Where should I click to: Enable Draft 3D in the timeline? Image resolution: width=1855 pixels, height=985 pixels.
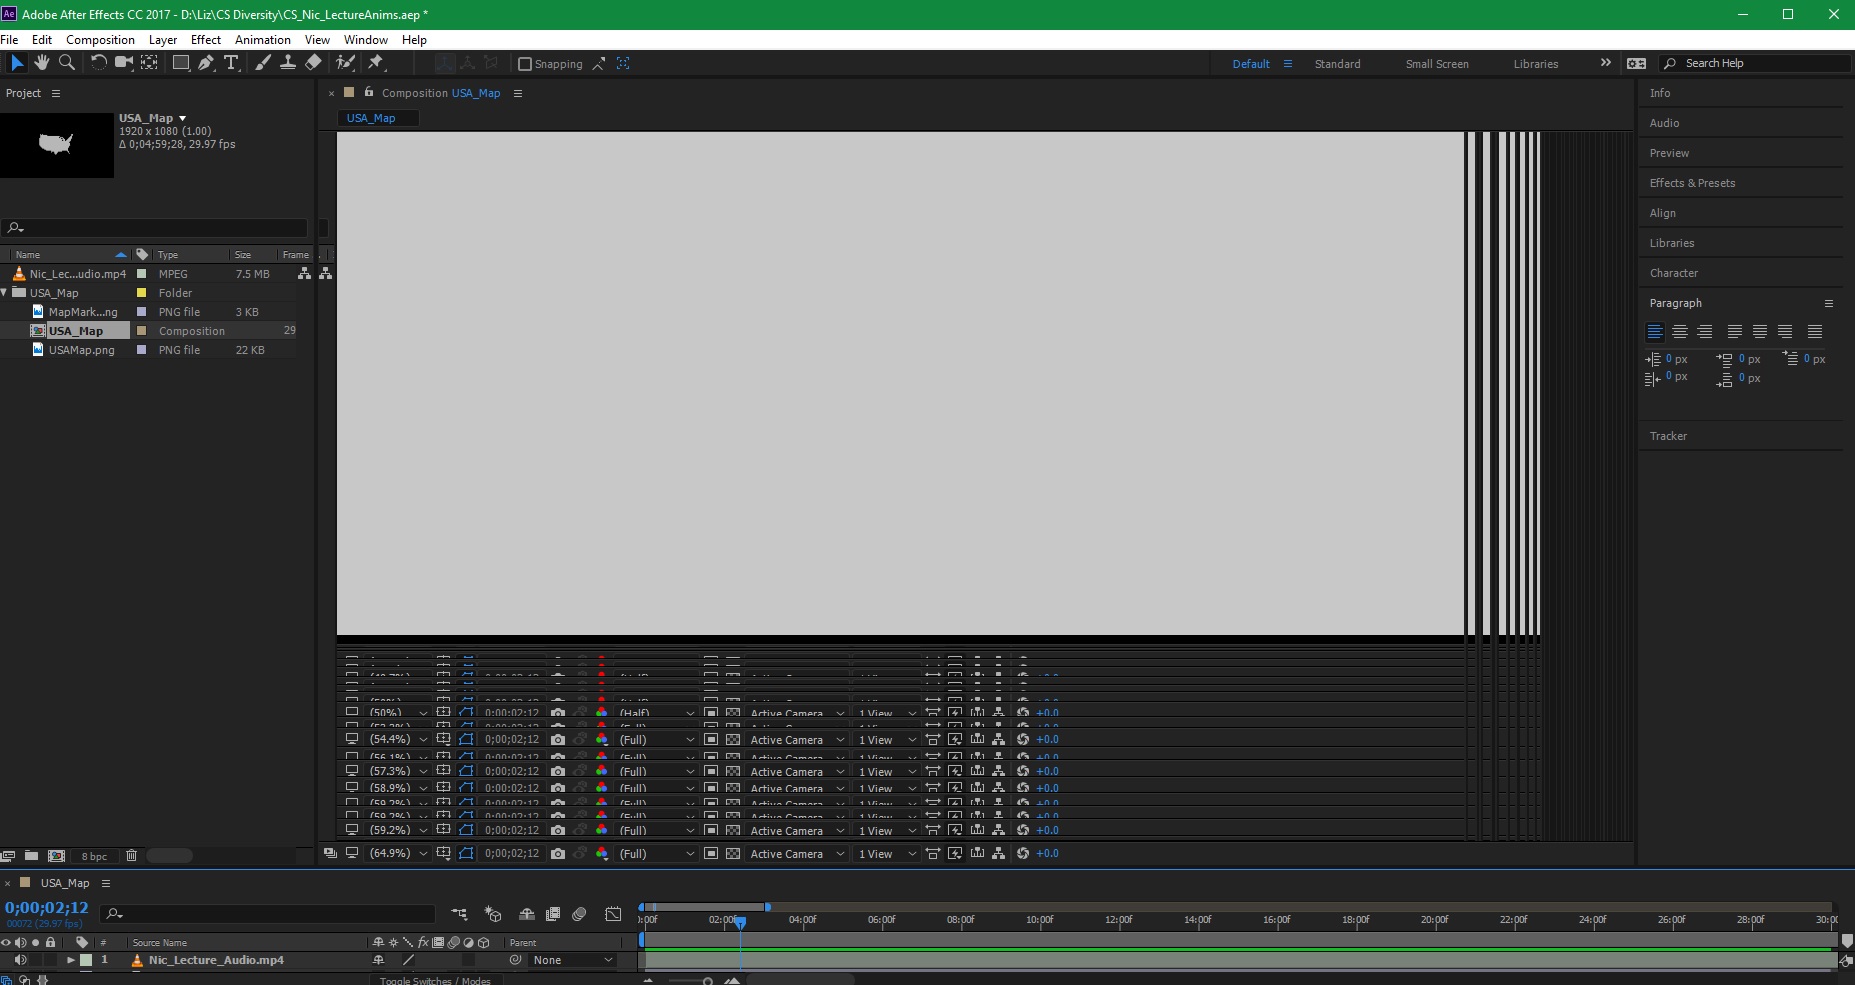click(x=493, y=914)
